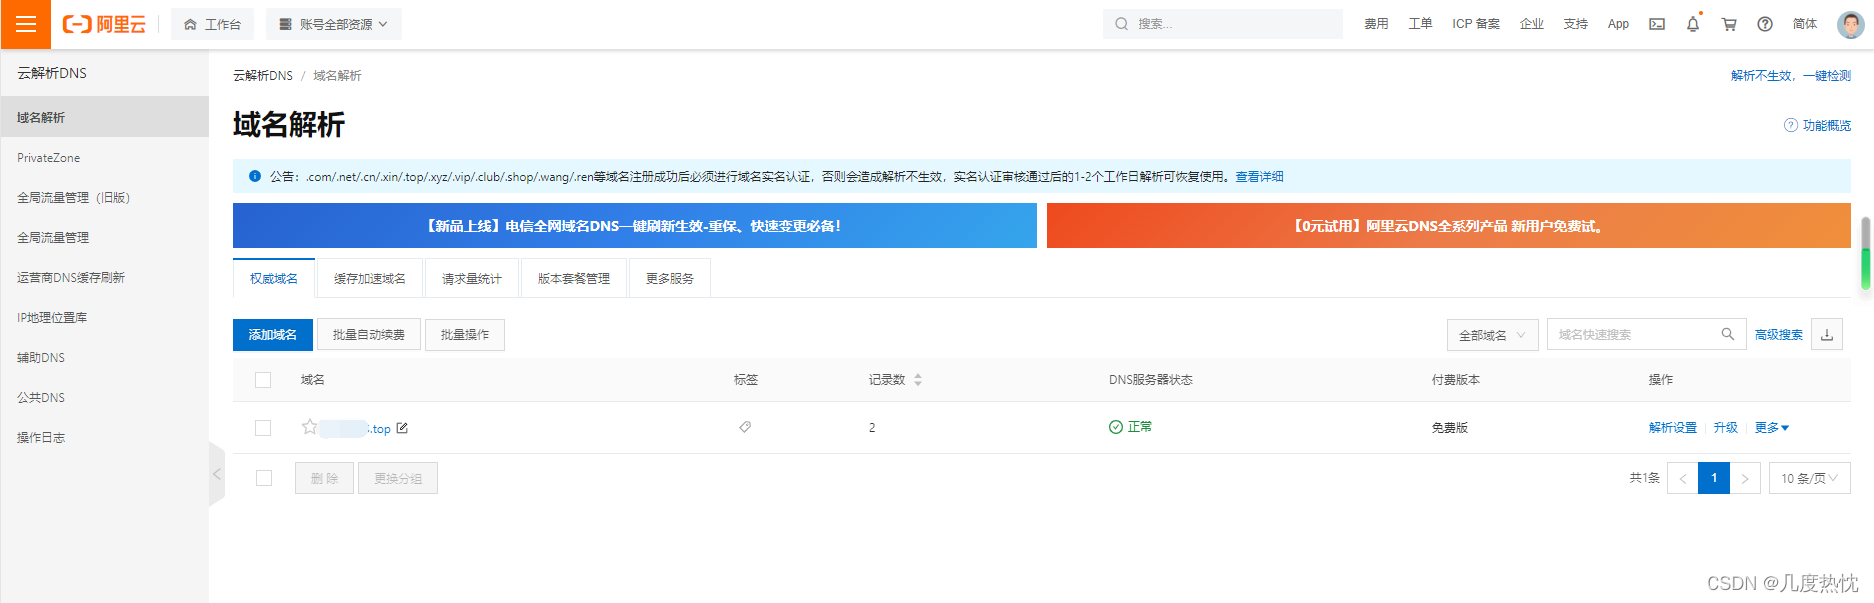Open the user avatar profile
The height and width of the screenshot is (603, 1874).
(1851, 24)
